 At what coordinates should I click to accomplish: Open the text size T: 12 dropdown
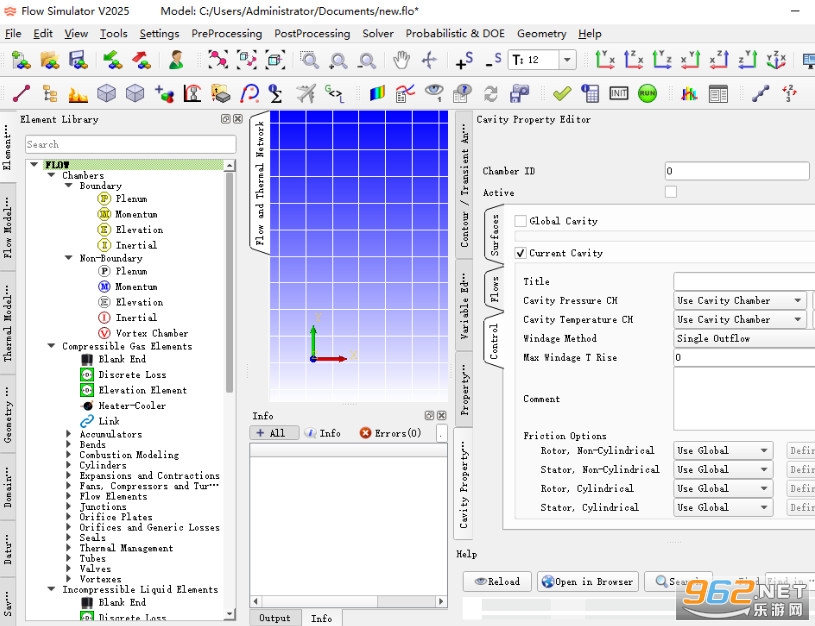(568, 60)
